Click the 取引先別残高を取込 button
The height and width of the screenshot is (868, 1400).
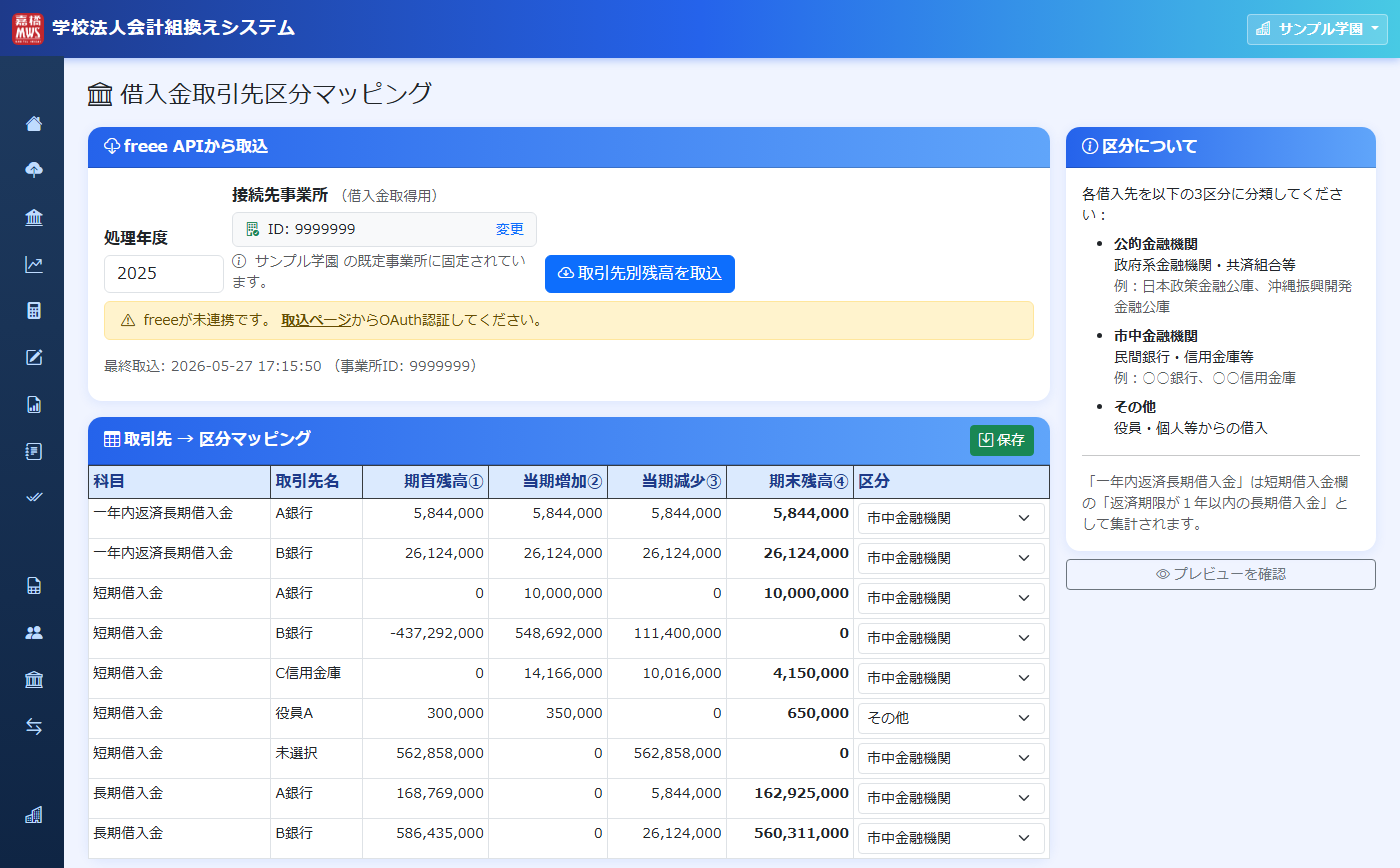(640, 274)
